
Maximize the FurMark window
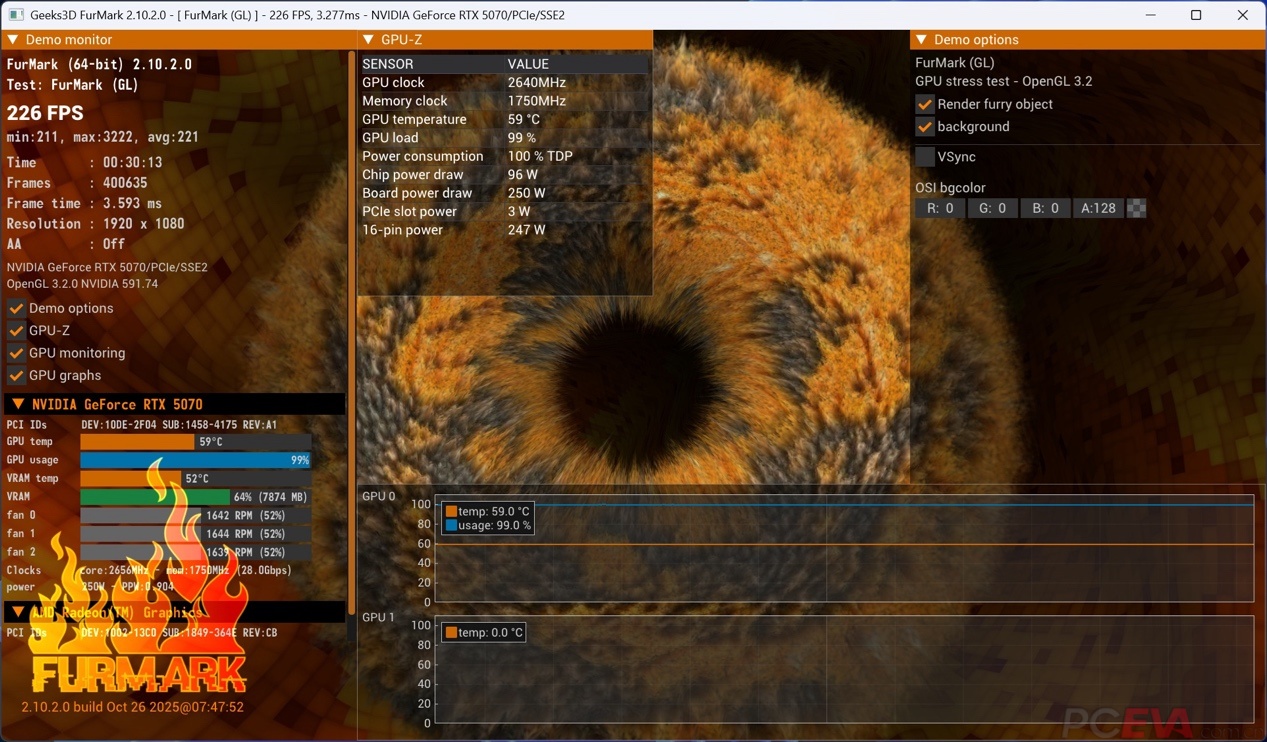(1196, 15)
